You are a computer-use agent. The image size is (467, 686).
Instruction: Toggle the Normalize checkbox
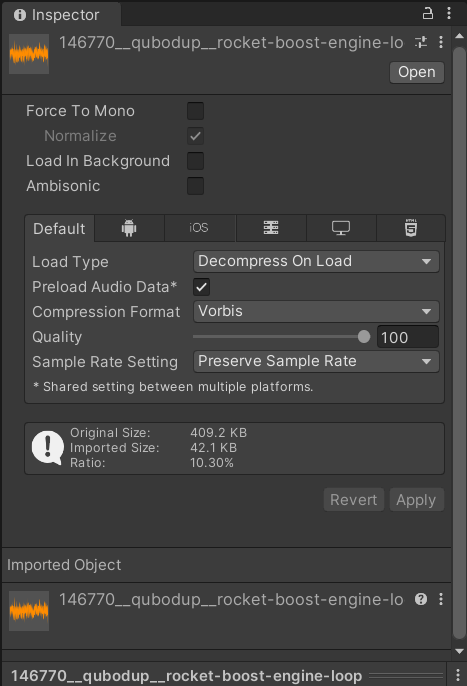pyautogui.click(x=195, y=136)
